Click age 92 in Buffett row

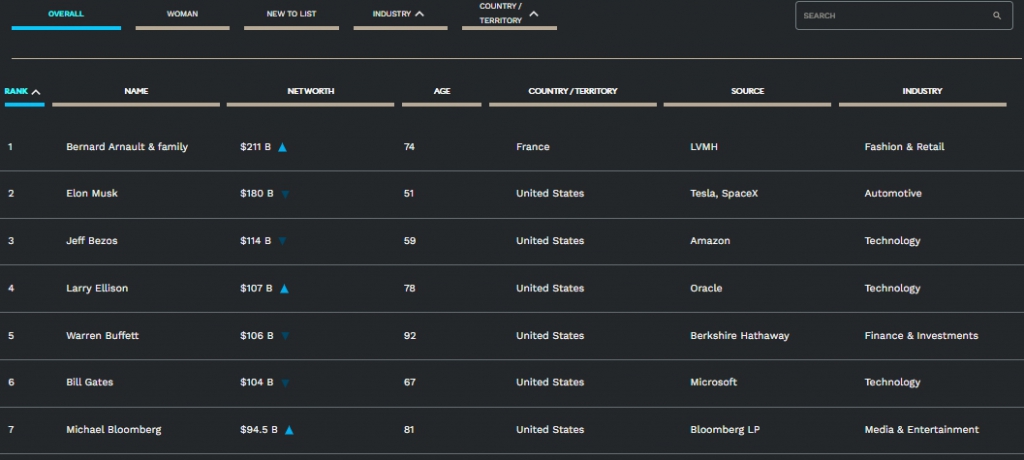[x=409, y=335]
